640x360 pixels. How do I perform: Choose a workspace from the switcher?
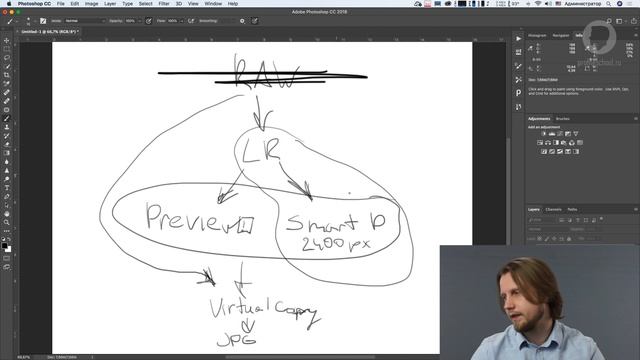(620, 21)
